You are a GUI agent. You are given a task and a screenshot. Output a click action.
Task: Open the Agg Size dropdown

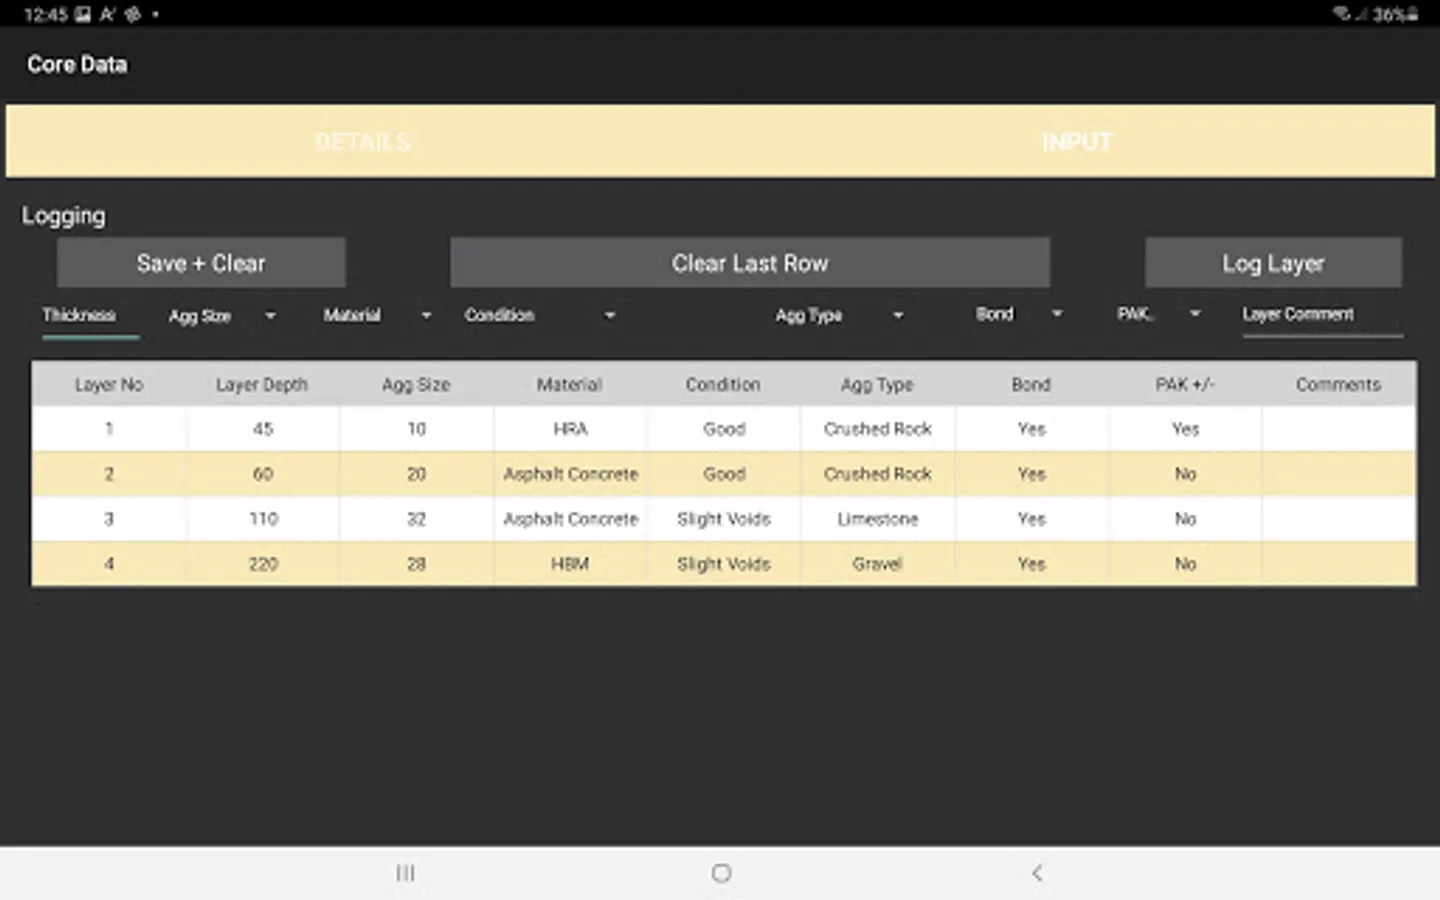point(222,316)
